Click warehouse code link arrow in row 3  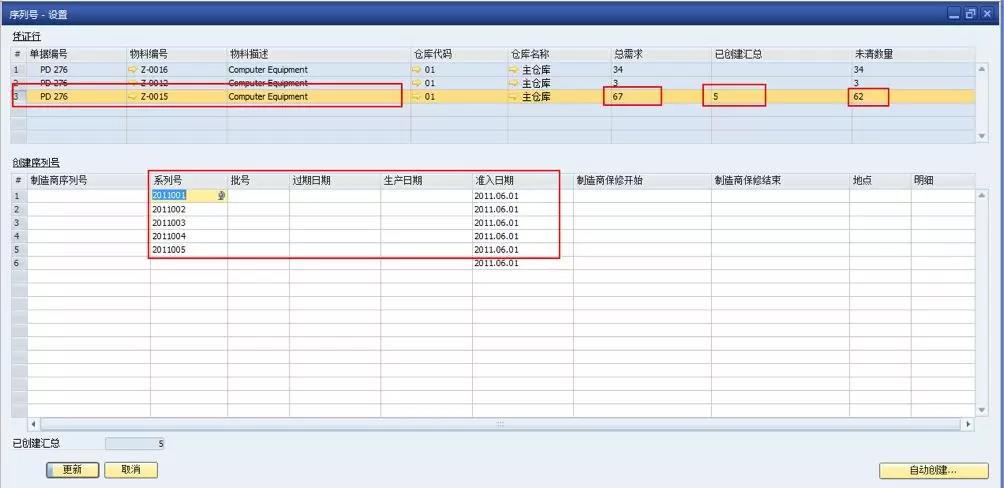417,97
